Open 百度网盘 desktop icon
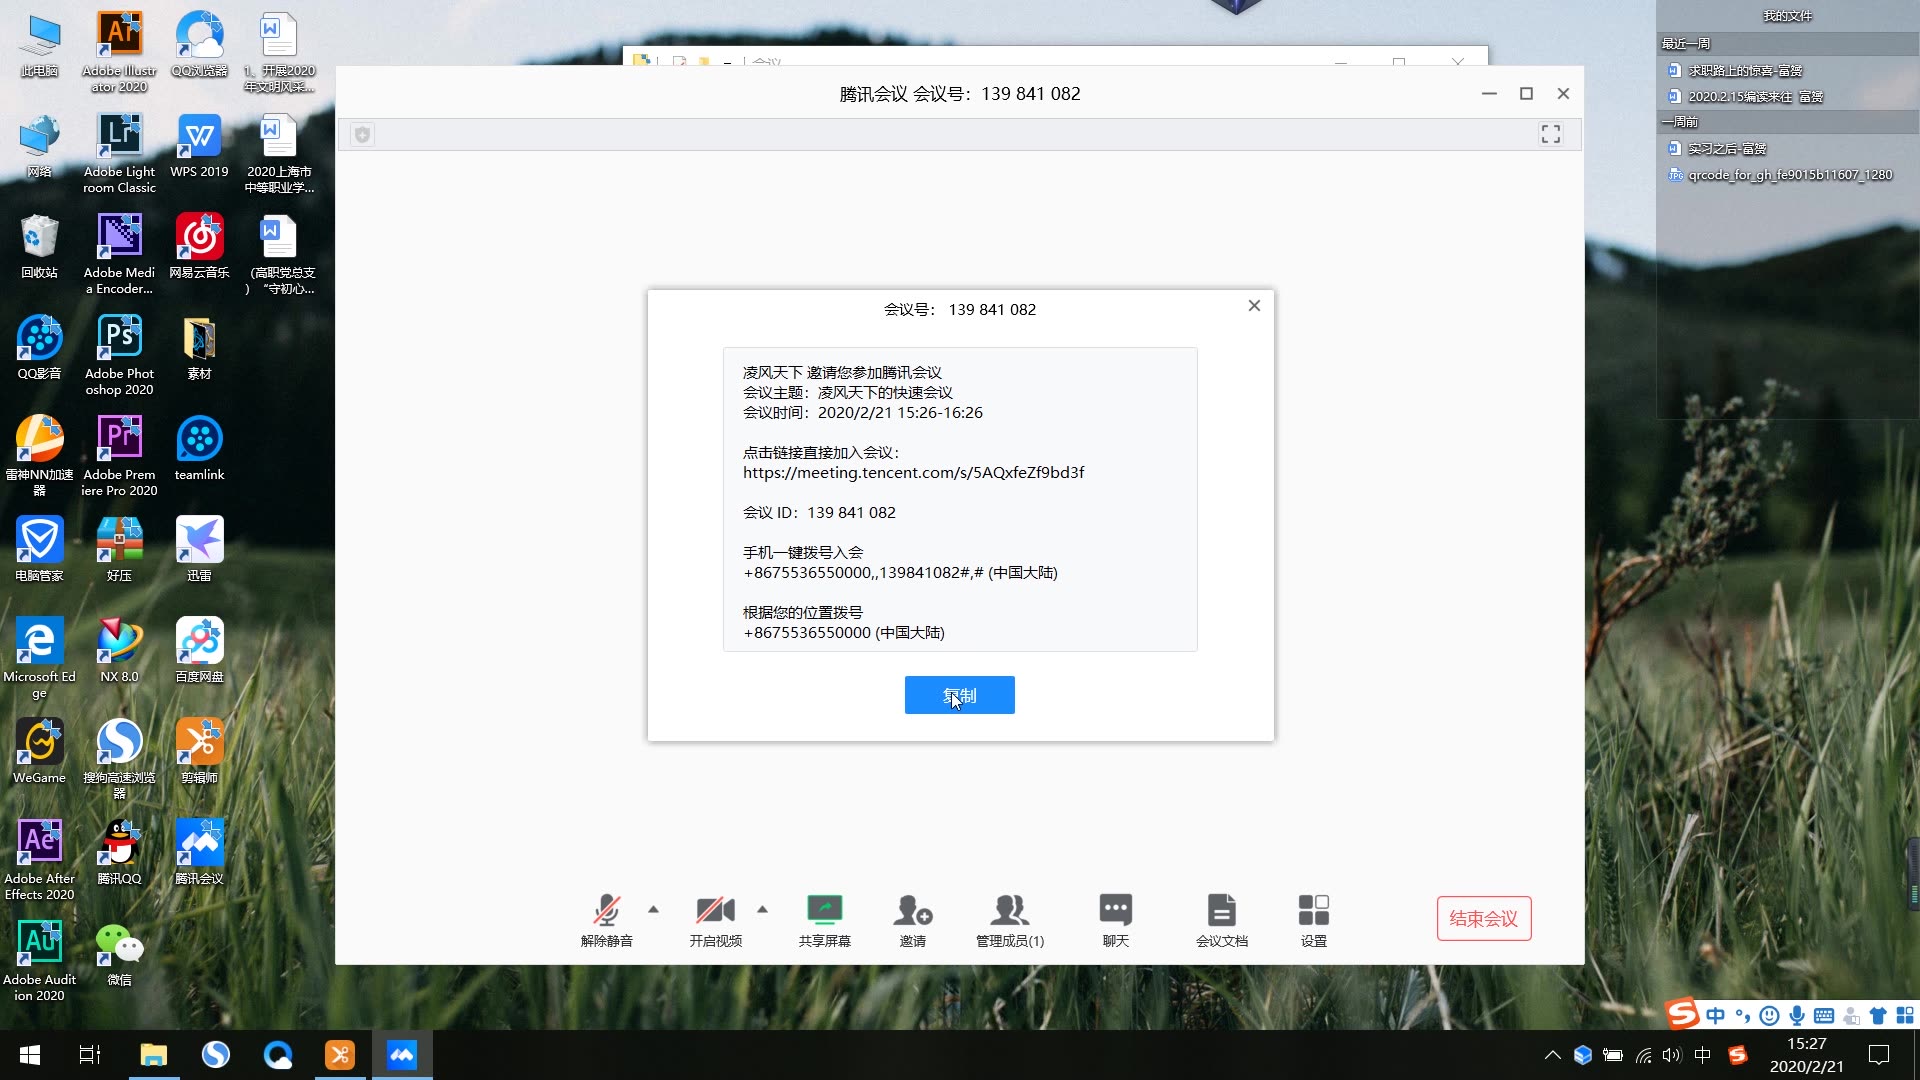Viewport: 1920px width, 1080px height. click(199, 651)
